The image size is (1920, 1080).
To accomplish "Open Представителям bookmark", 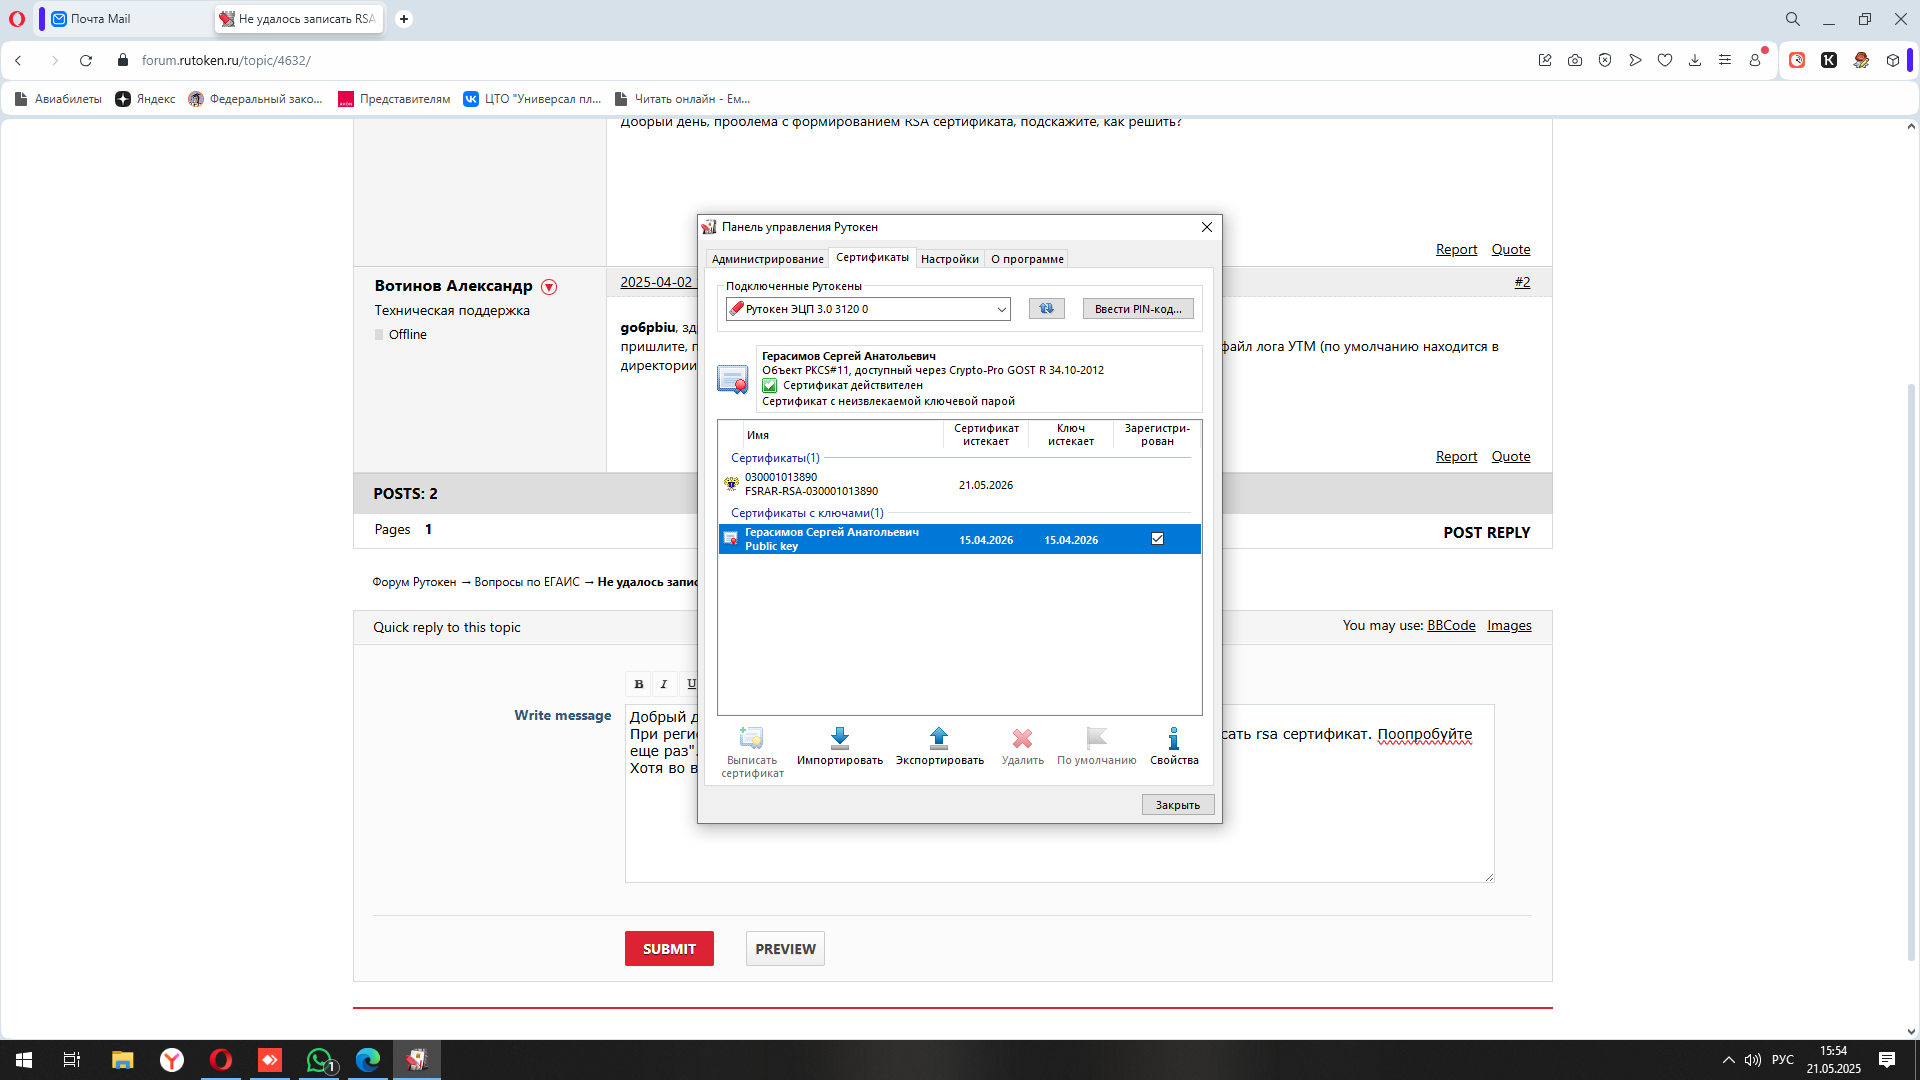I will pos(394,99).
